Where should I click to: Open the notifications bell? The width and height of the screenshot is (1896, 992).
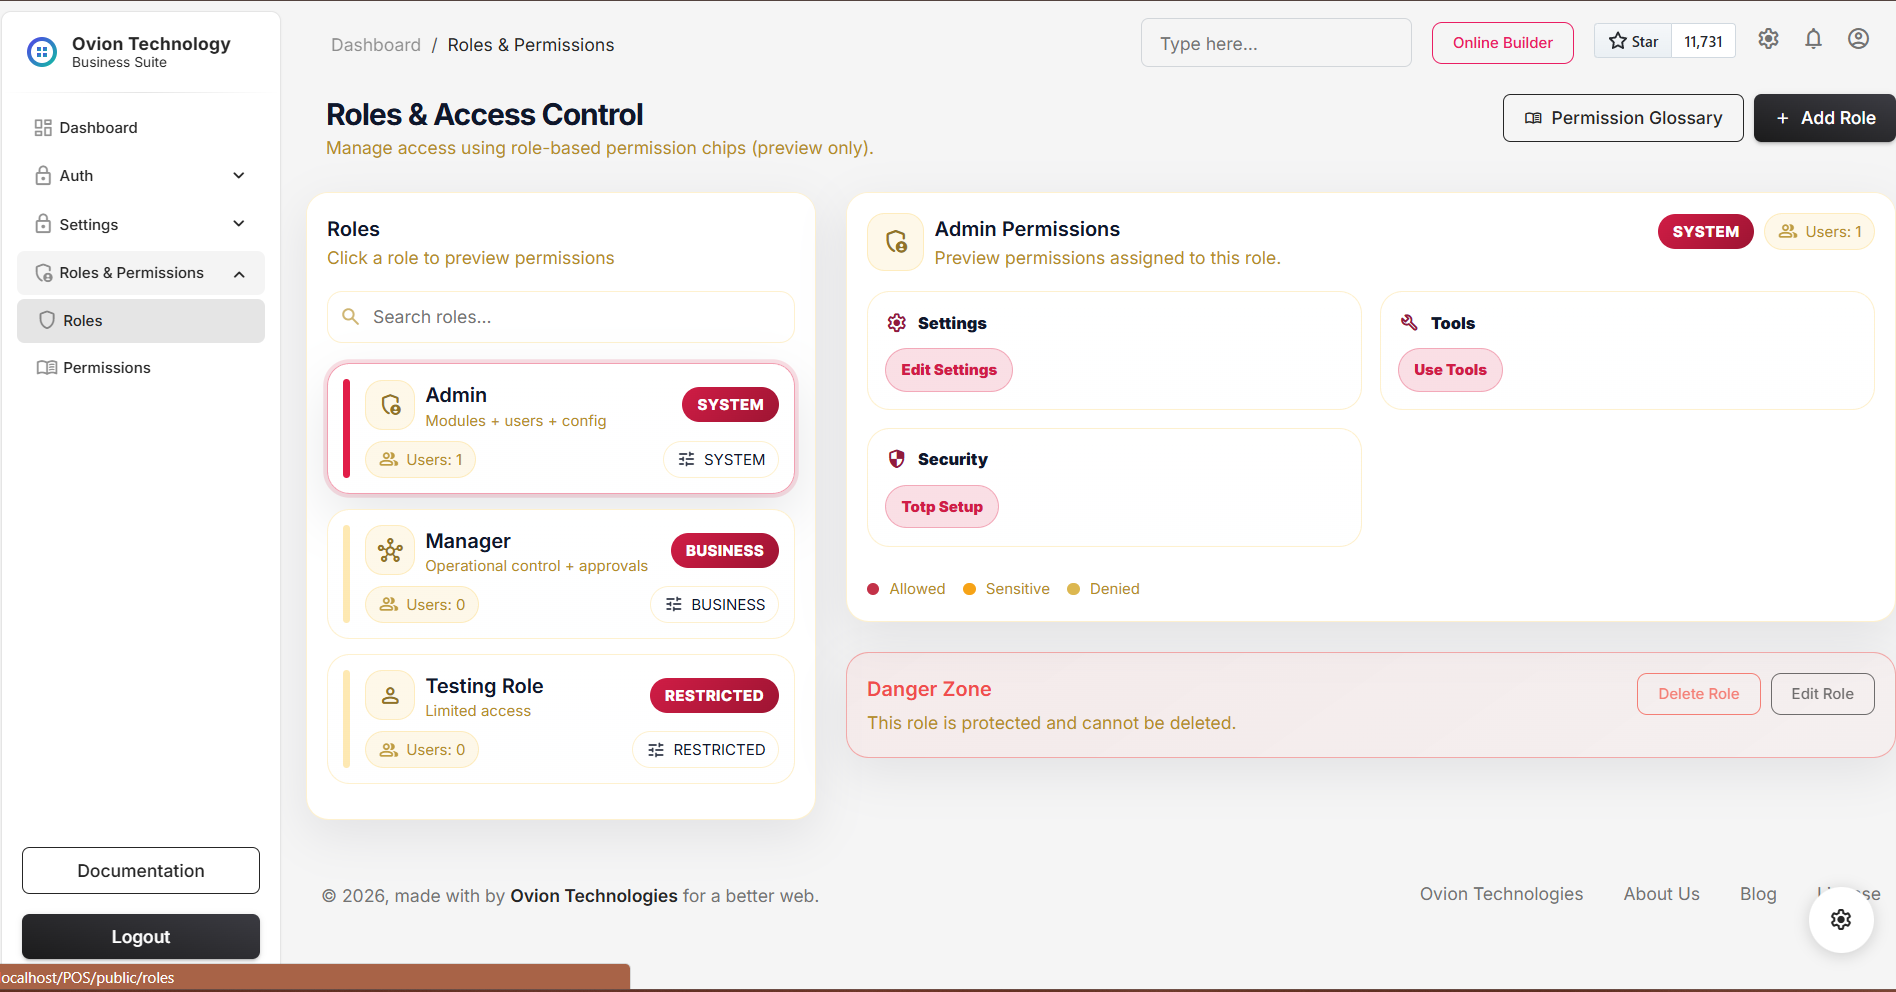pyautogui.click(x=1813, y=39)
